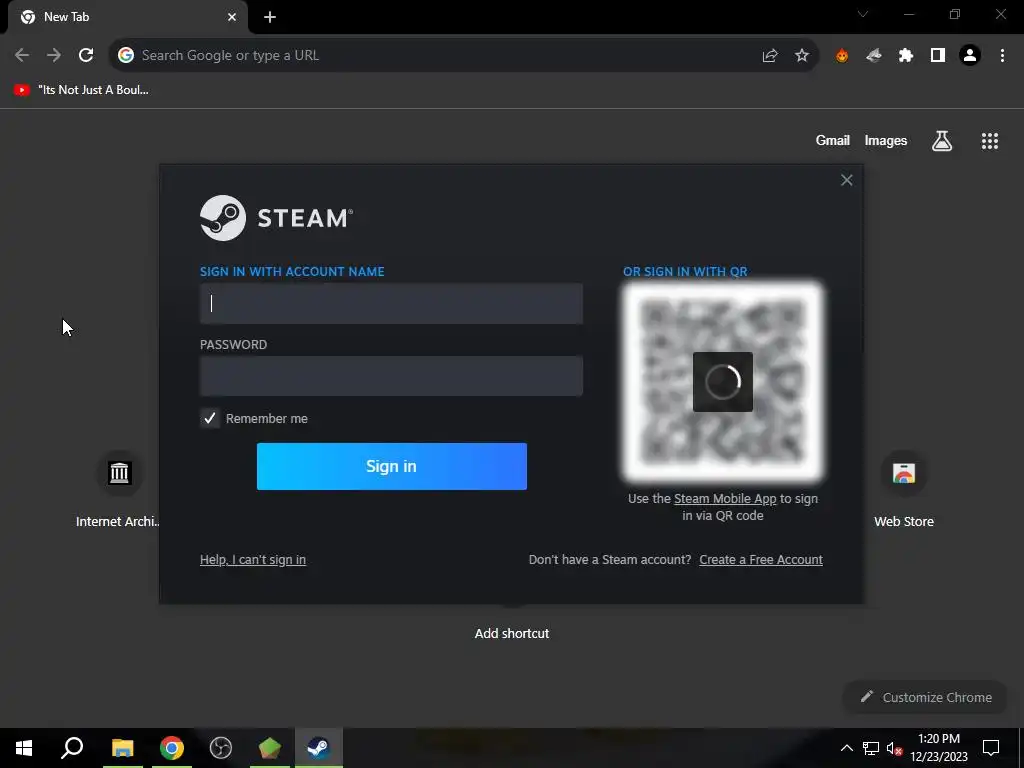The height and width of the screenshot is (768, 1024).
Task: Open the Help, I can't sign in link
Action: (x=253, y=560)
